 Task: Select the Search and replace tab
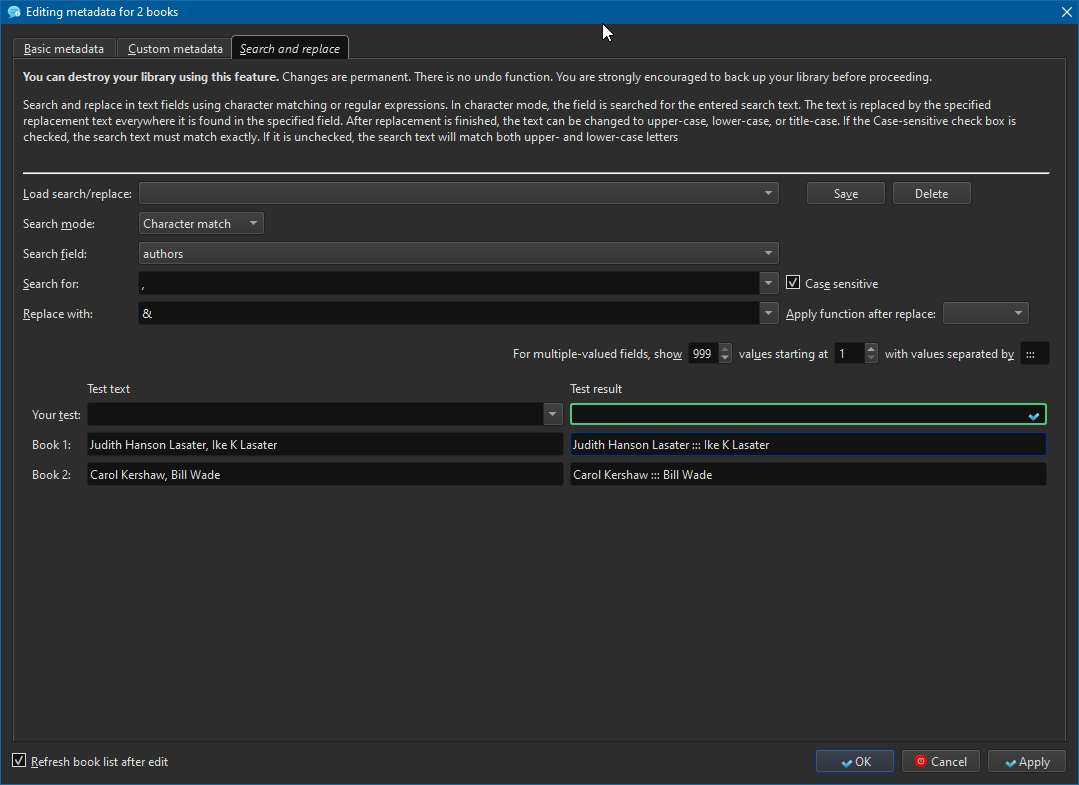290,48
